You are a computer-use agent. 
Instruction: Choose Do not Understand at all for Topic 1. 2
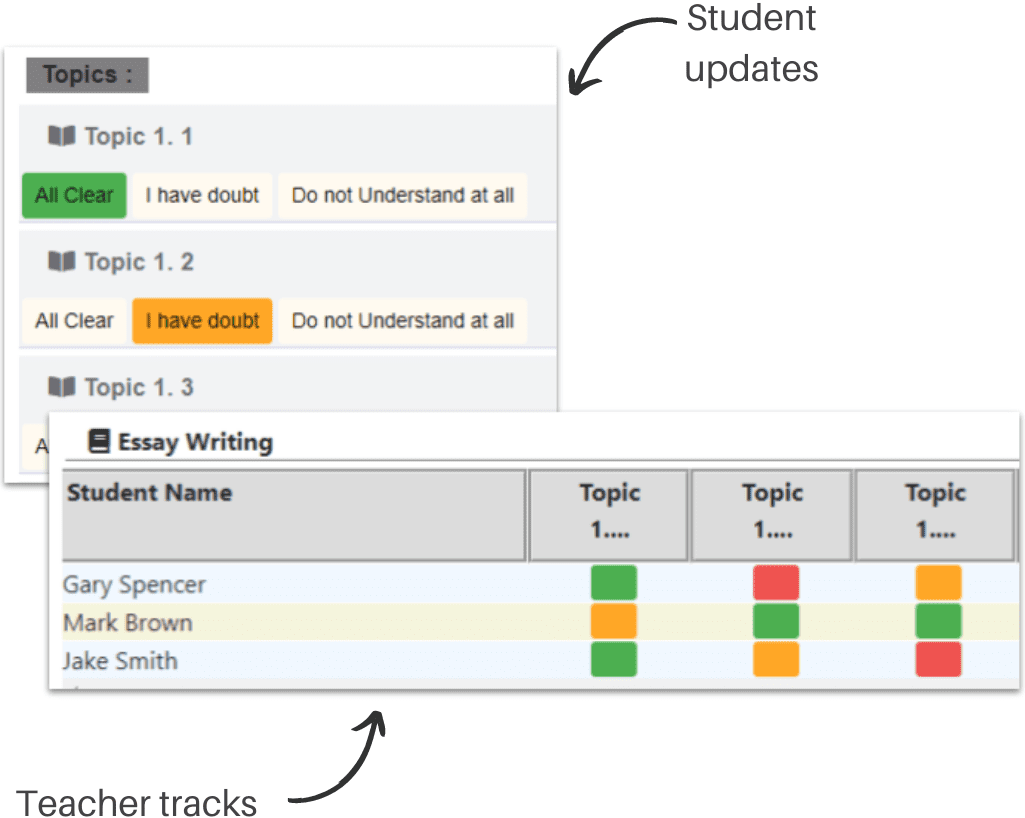click(x=403, y=320)
